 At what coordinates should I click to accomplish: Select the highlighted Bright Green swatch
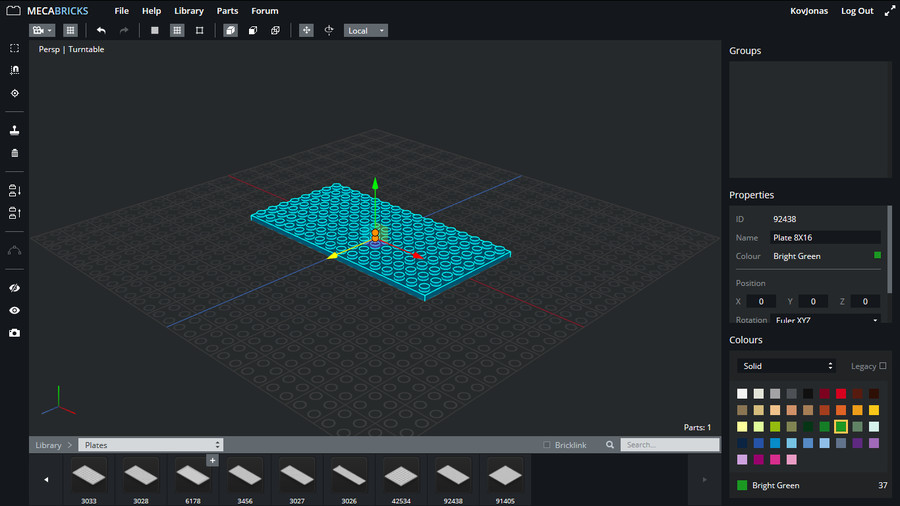coord(841,426)
